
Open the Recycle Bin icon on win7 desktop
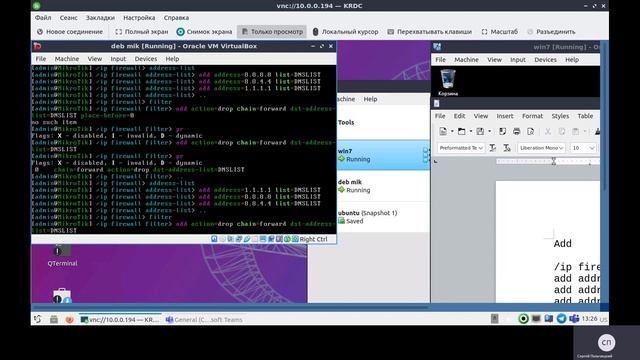coord(448,82)
